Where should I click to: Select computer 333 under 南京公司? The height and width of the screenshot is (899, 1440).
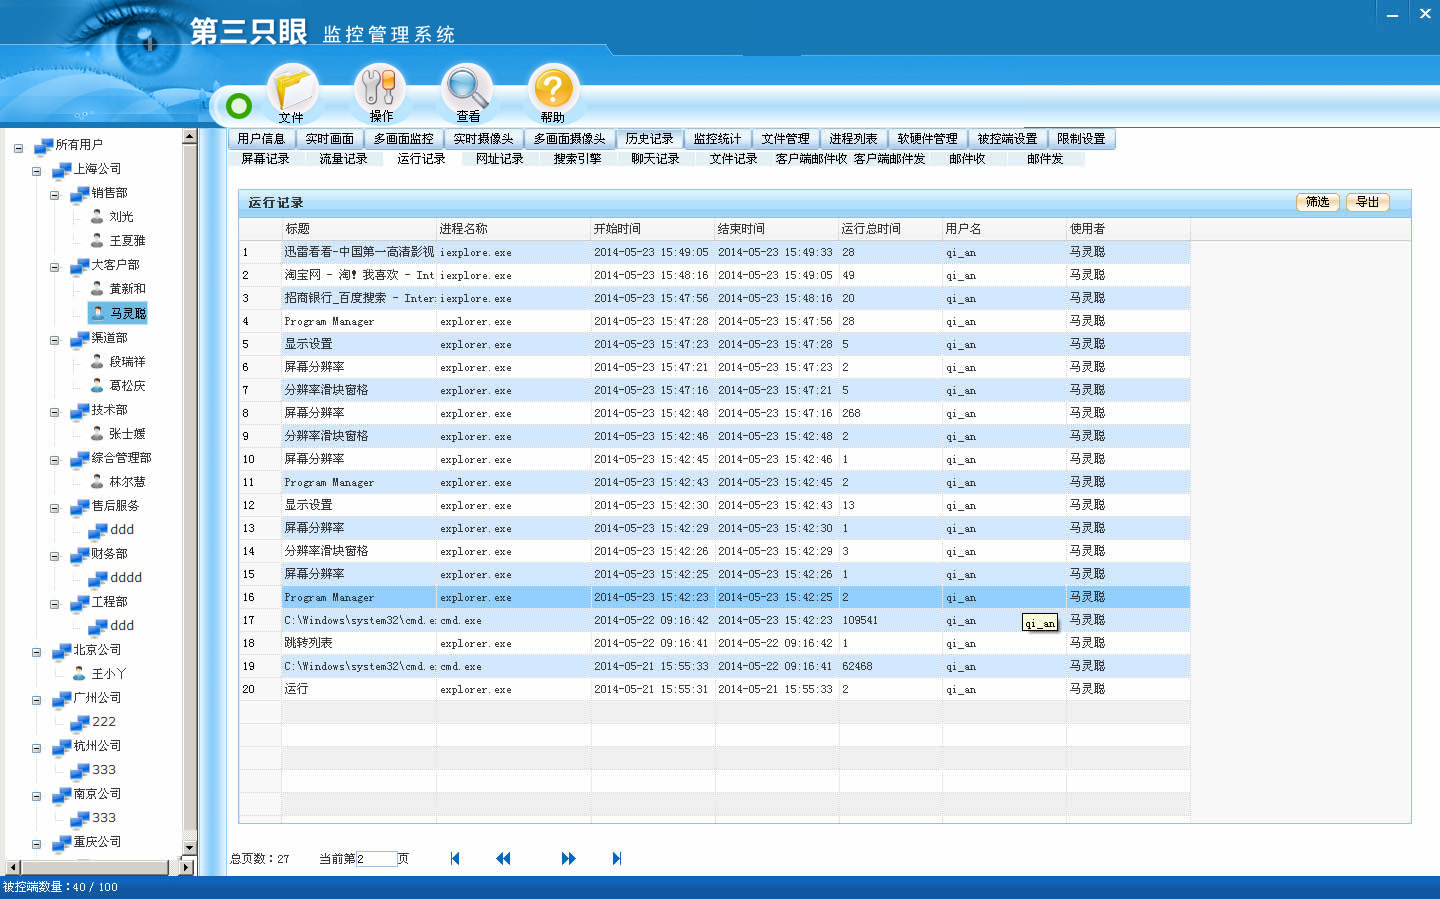(x=104, y=818)
